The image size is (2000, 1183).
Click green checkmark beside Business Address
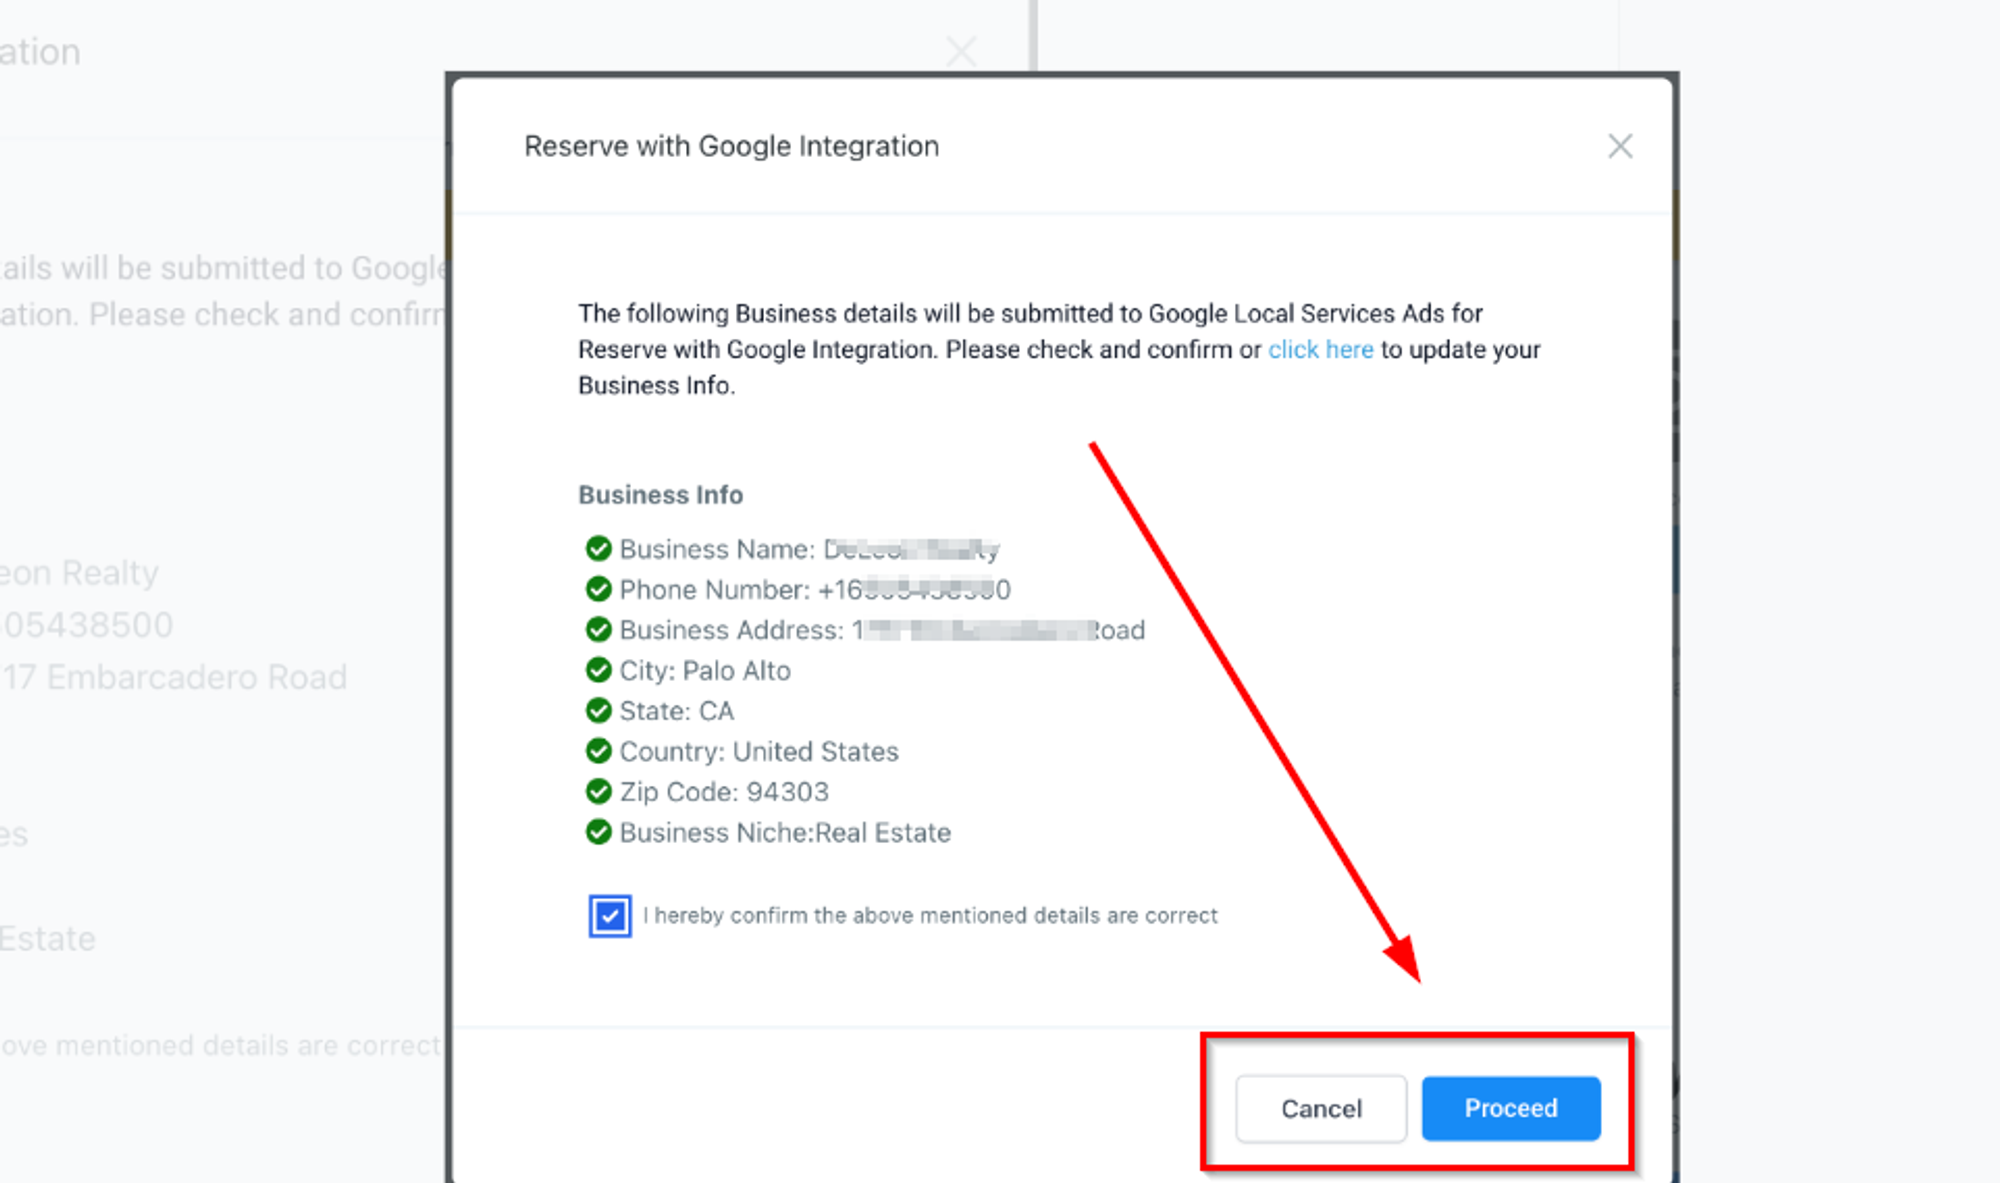click(598, 630)
